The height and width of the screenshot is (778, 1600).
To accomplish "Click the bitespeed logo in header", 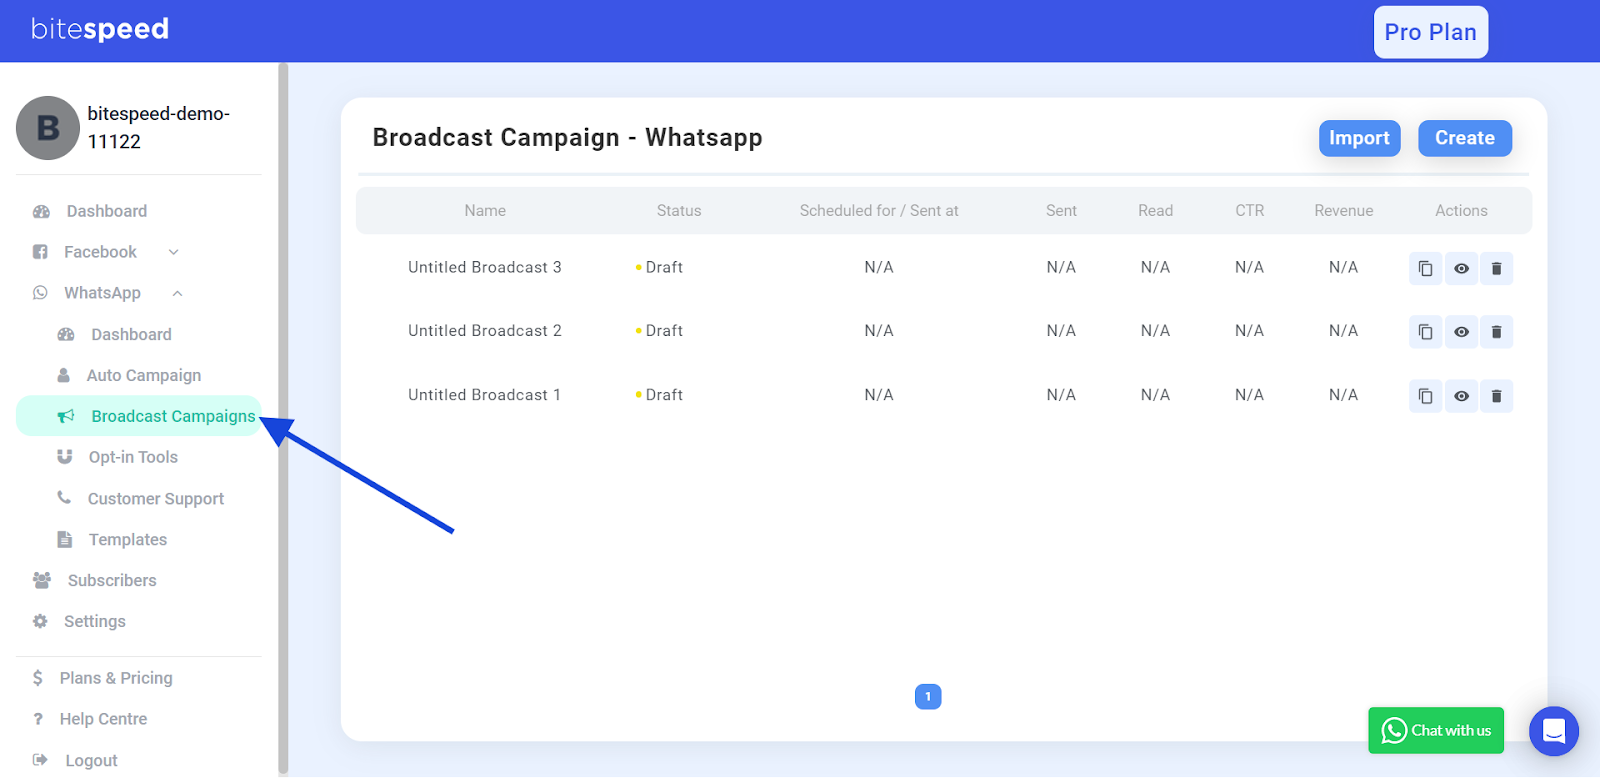I will 100,29.
